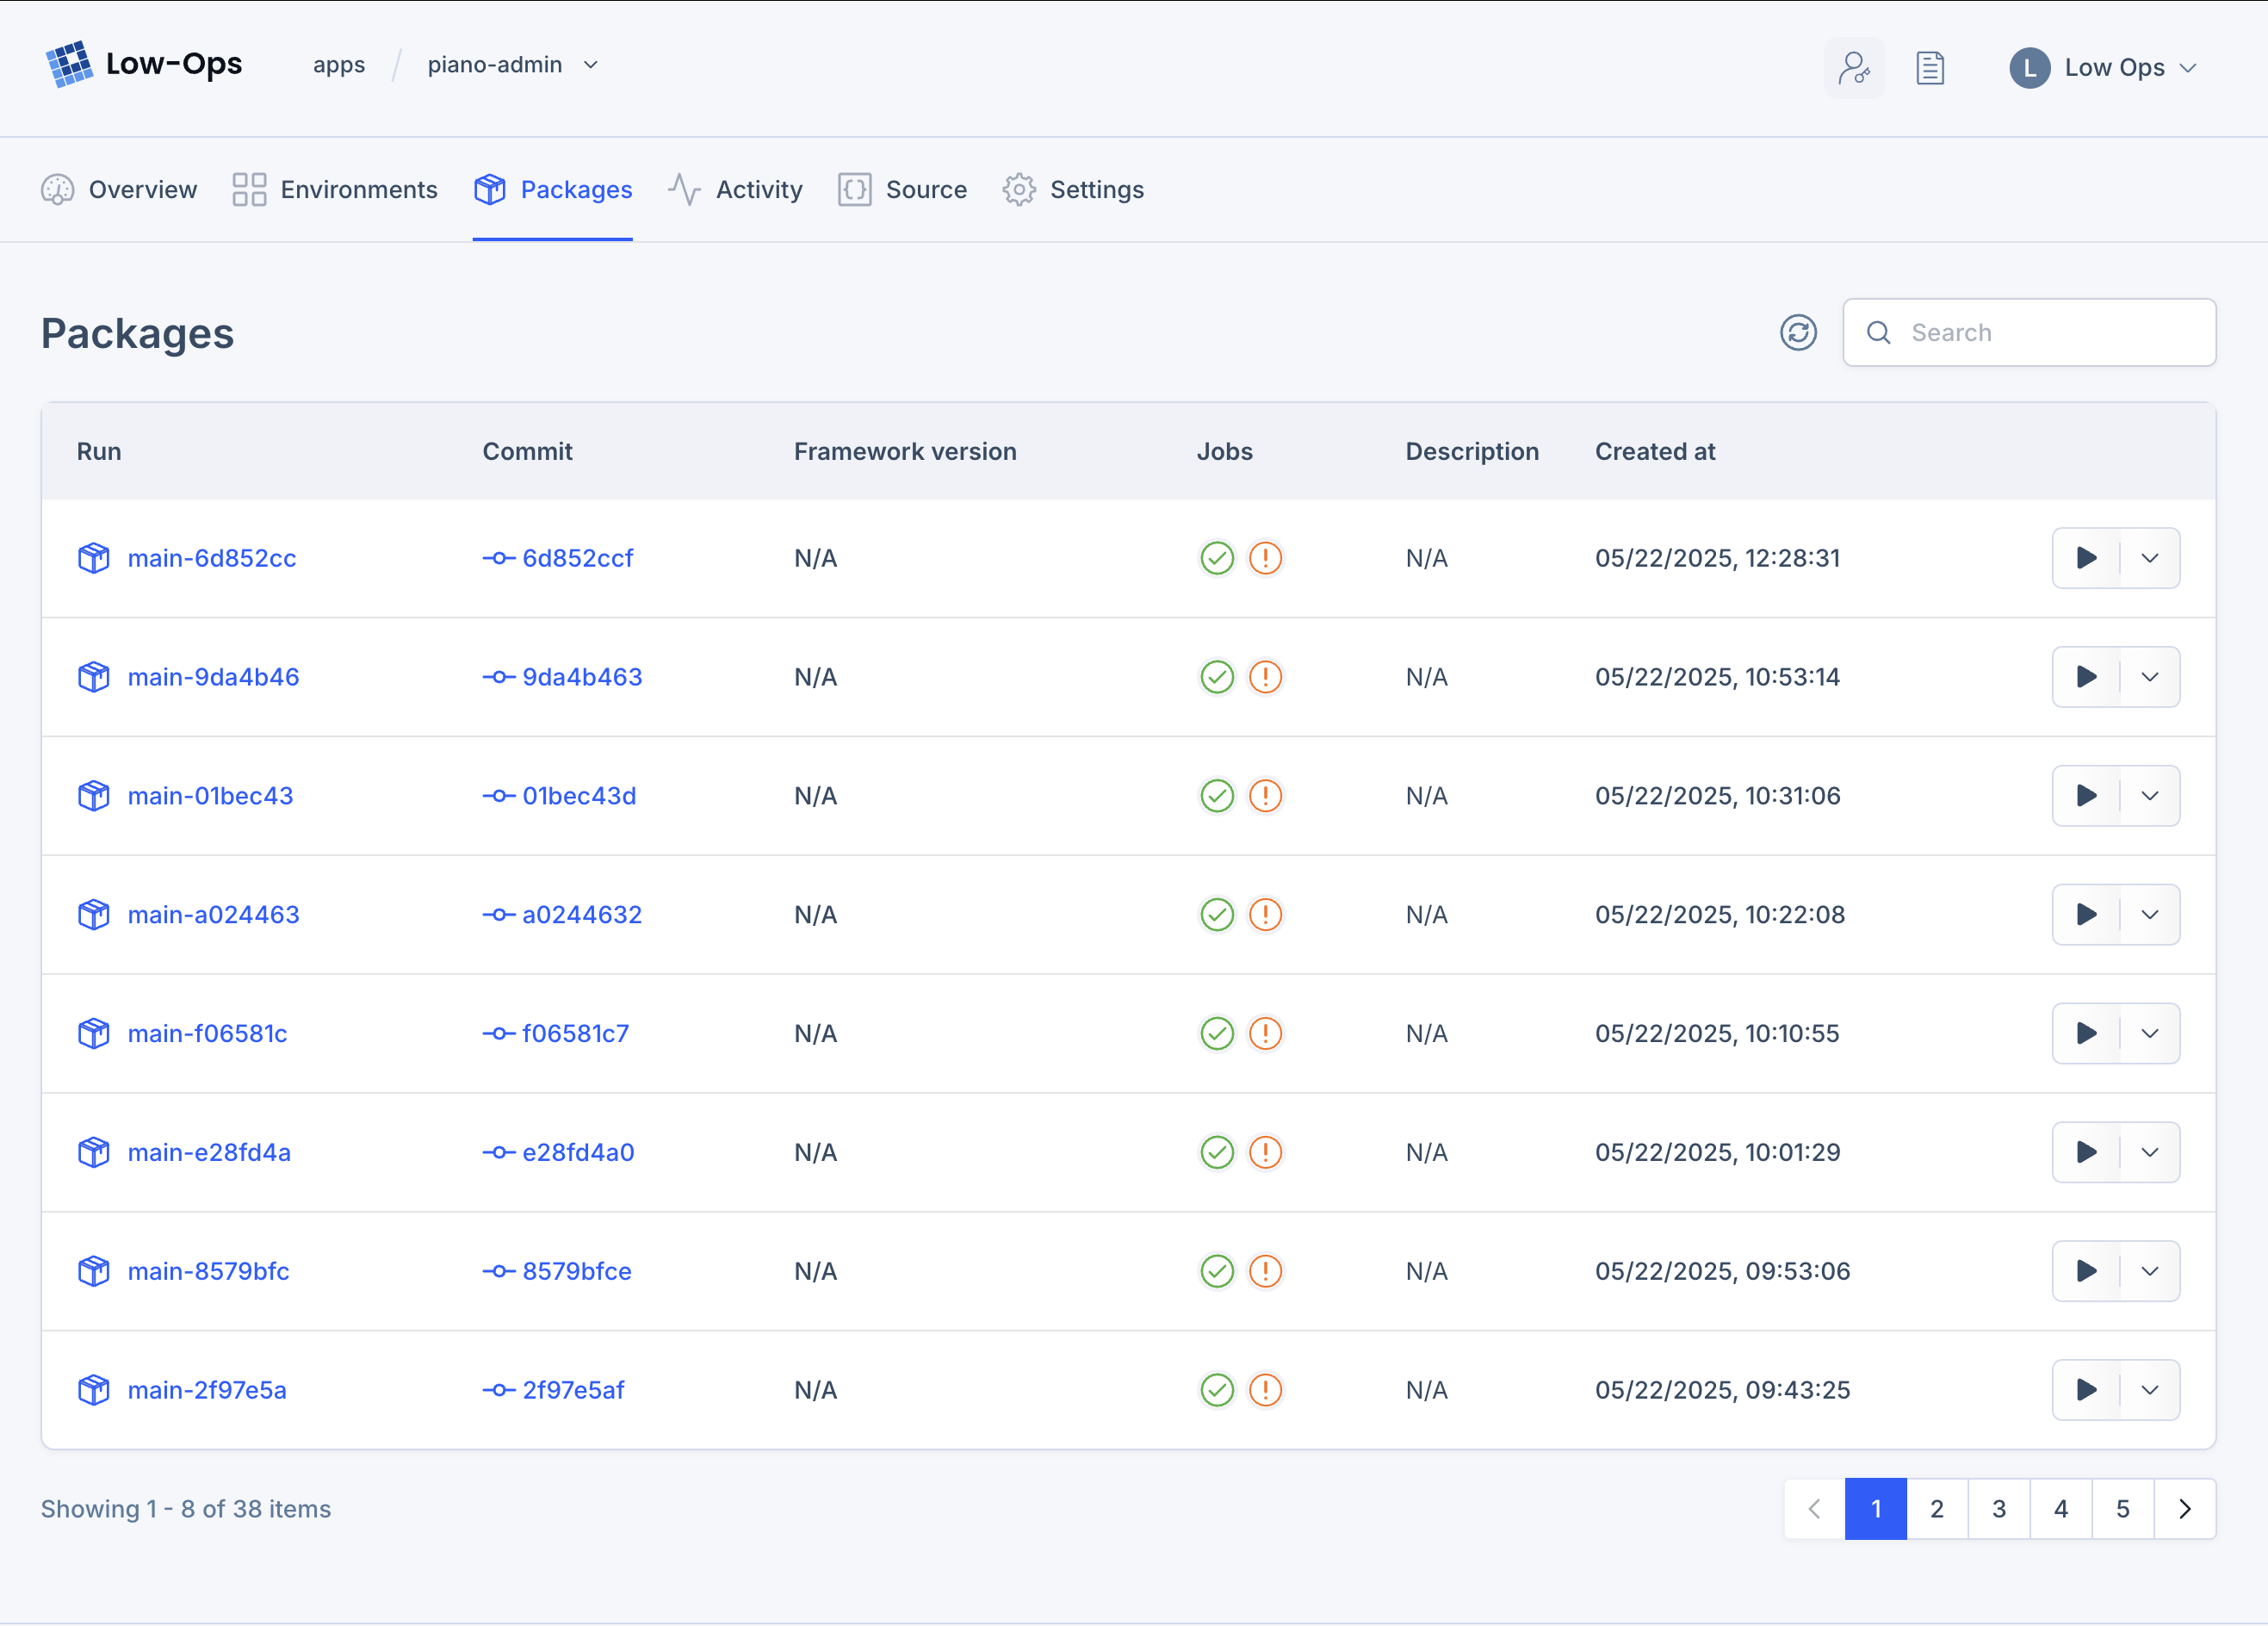Click the warning indicator on main-2f97e5a row
The width and height of the screenshot is (2268, 1626).
click(1265, 1389)
